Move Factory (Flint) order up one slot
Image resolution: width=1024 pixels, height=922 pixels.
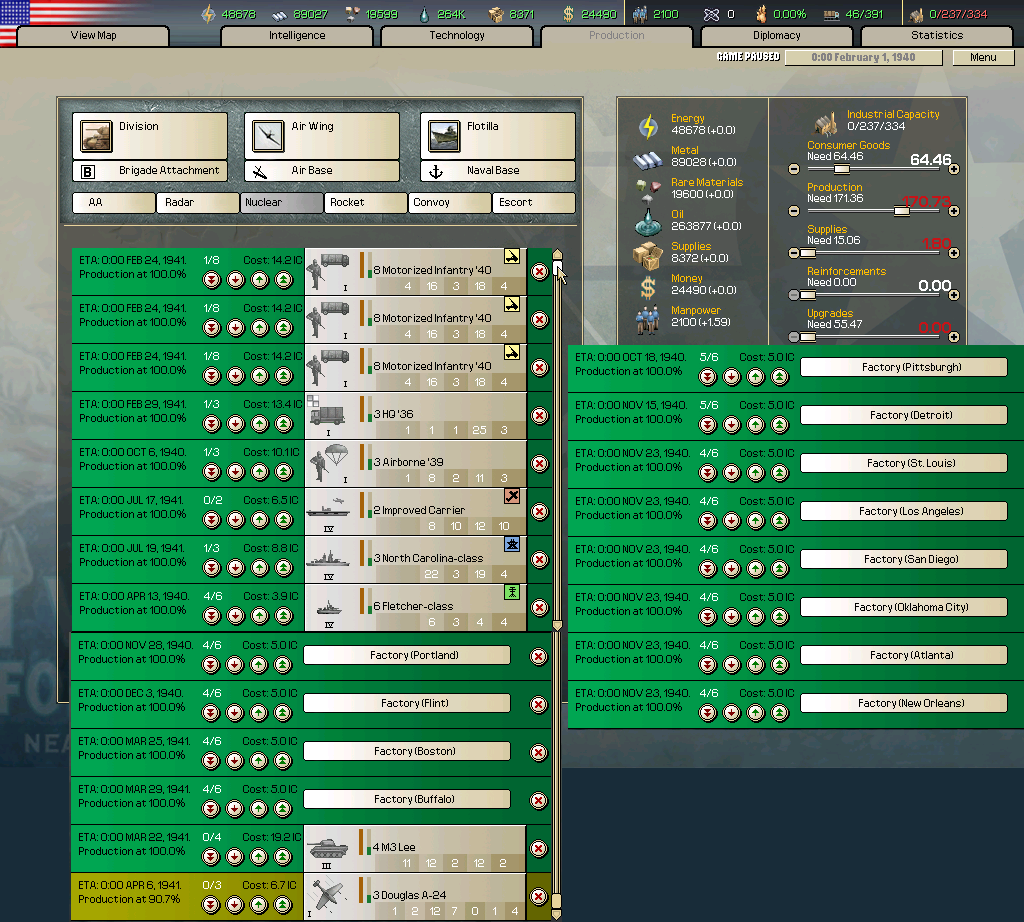point(259,713)
